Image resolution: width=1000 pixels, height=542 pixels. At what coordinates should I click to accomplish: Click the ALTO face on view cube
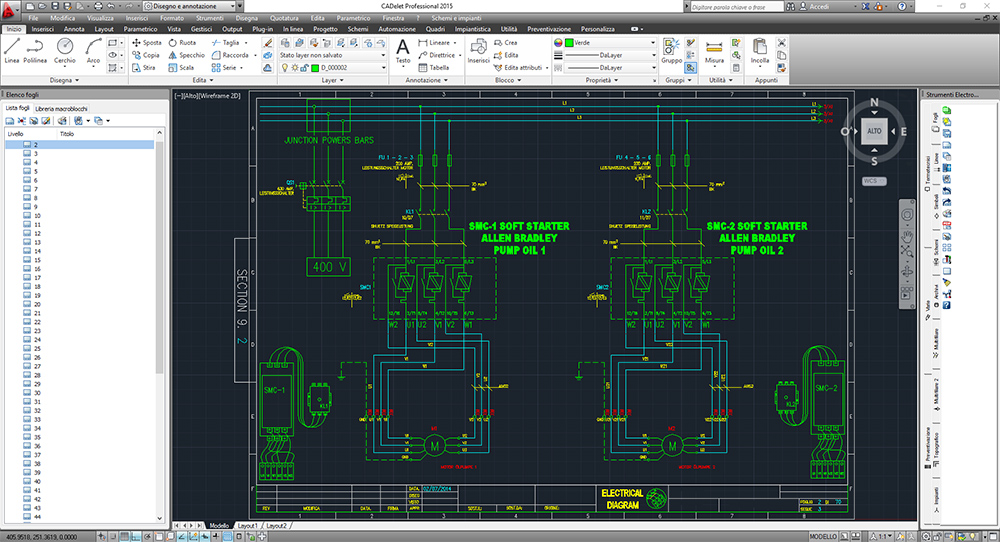coord(874,131)
